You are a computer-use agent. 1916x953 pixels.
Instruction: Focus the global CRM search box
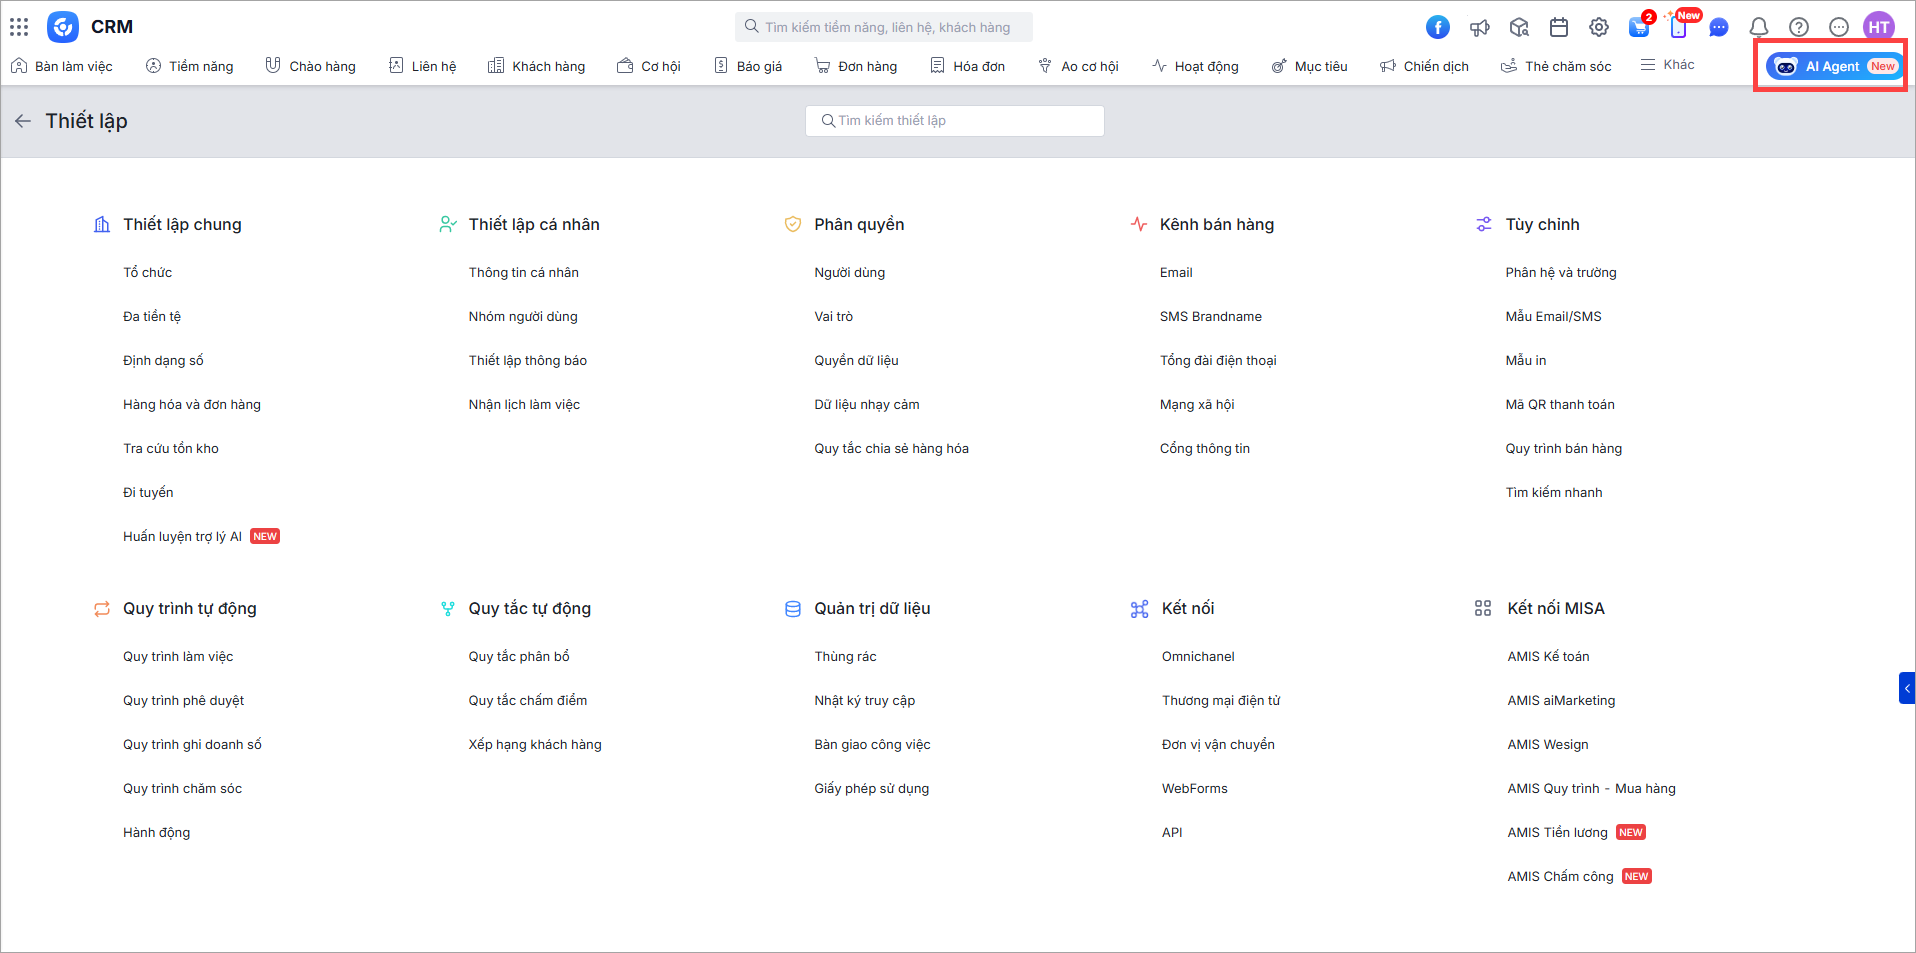pyautogui.click(x=885, y=27)
